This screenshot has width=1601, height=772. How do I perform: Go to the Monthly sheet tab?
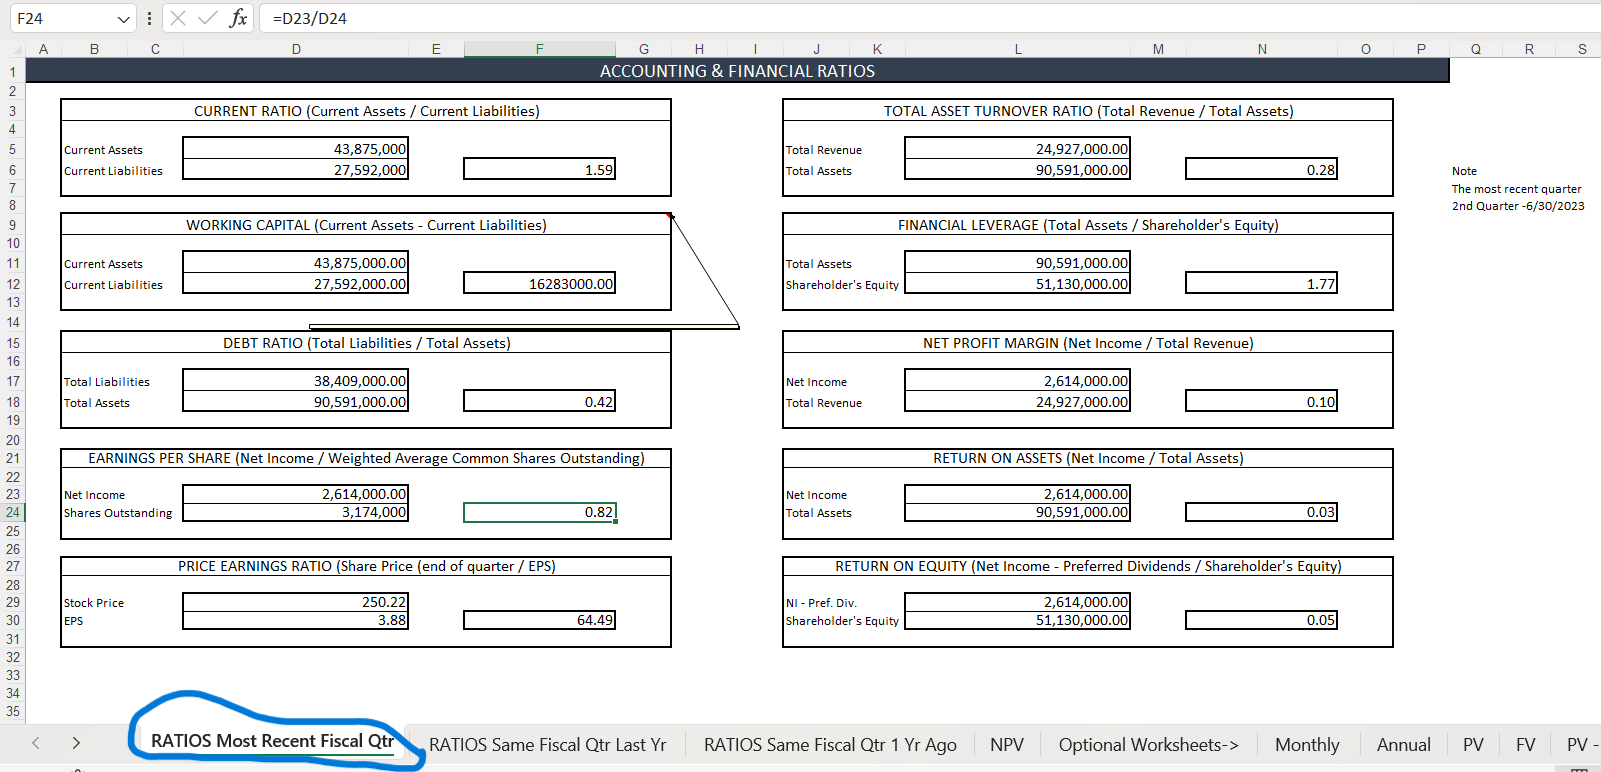click(x=1307, y=745)
